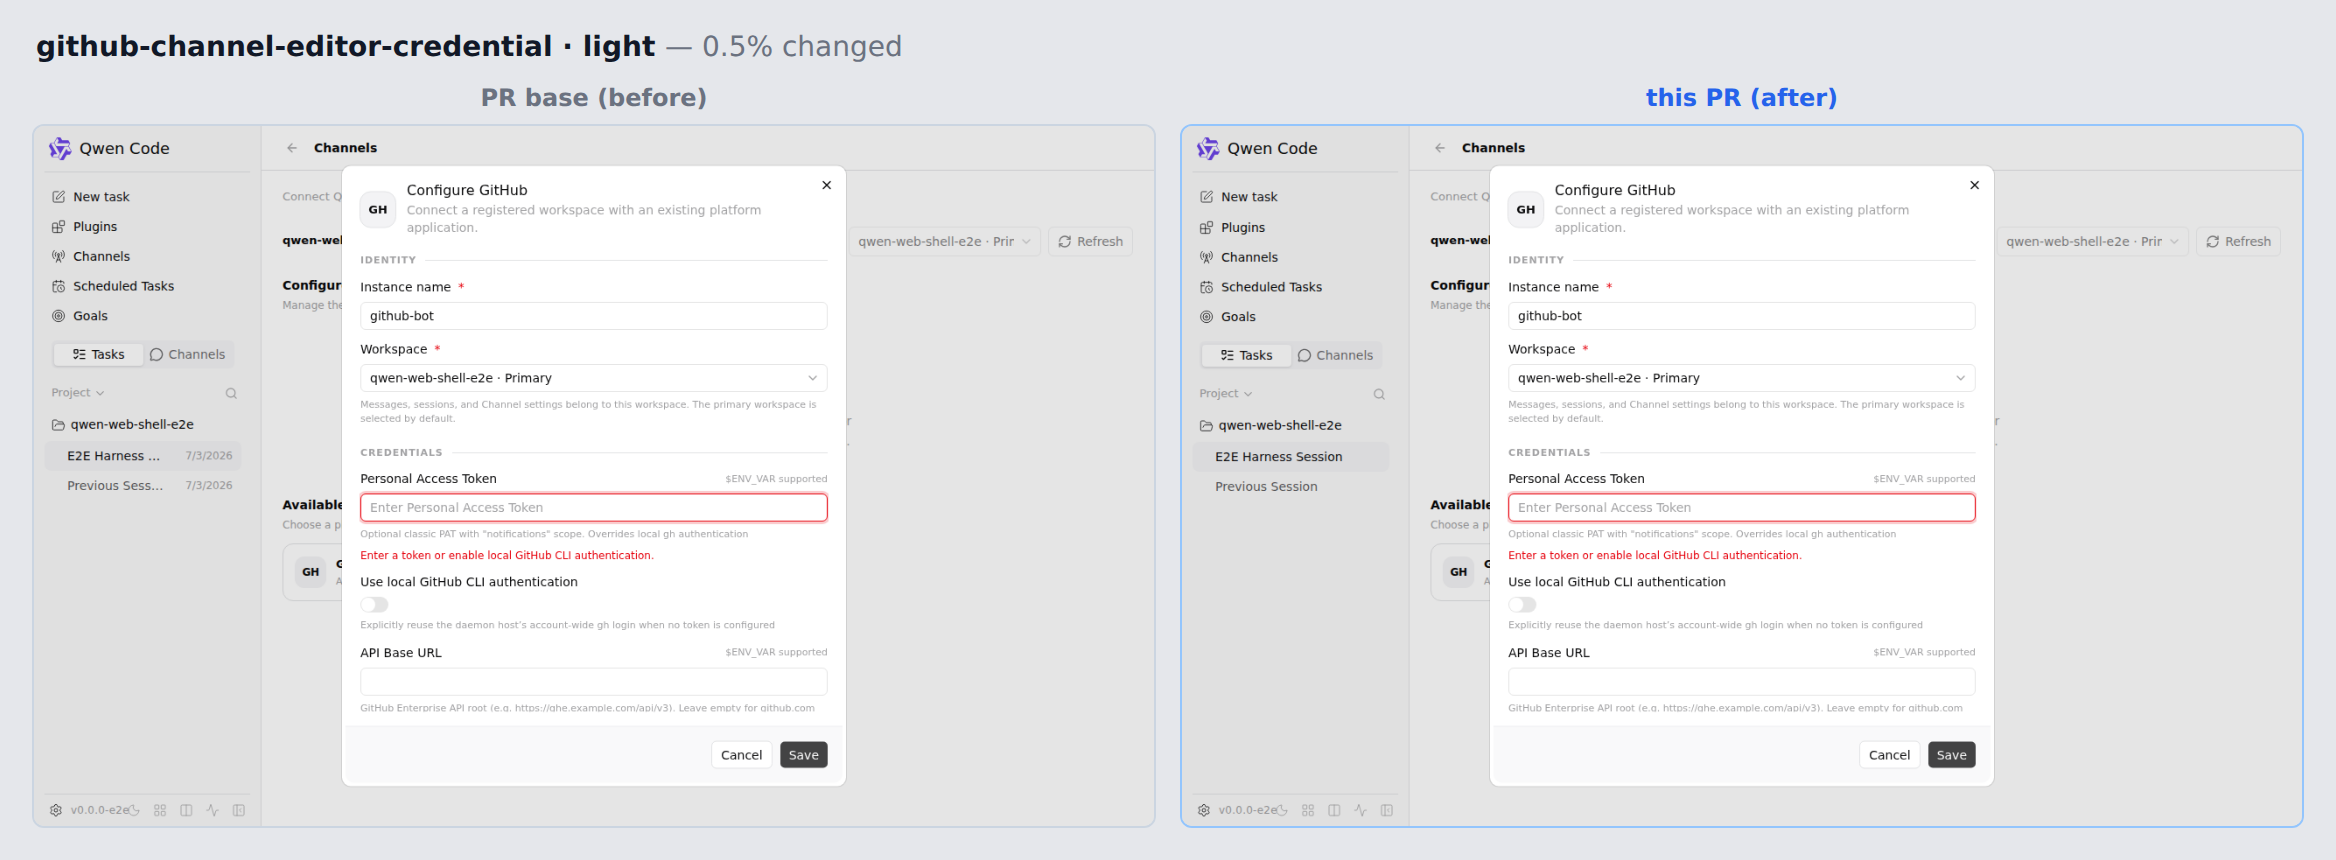
Task: Switch to the Tasks tab in the after sidebar
Action: click(1246, 355)
